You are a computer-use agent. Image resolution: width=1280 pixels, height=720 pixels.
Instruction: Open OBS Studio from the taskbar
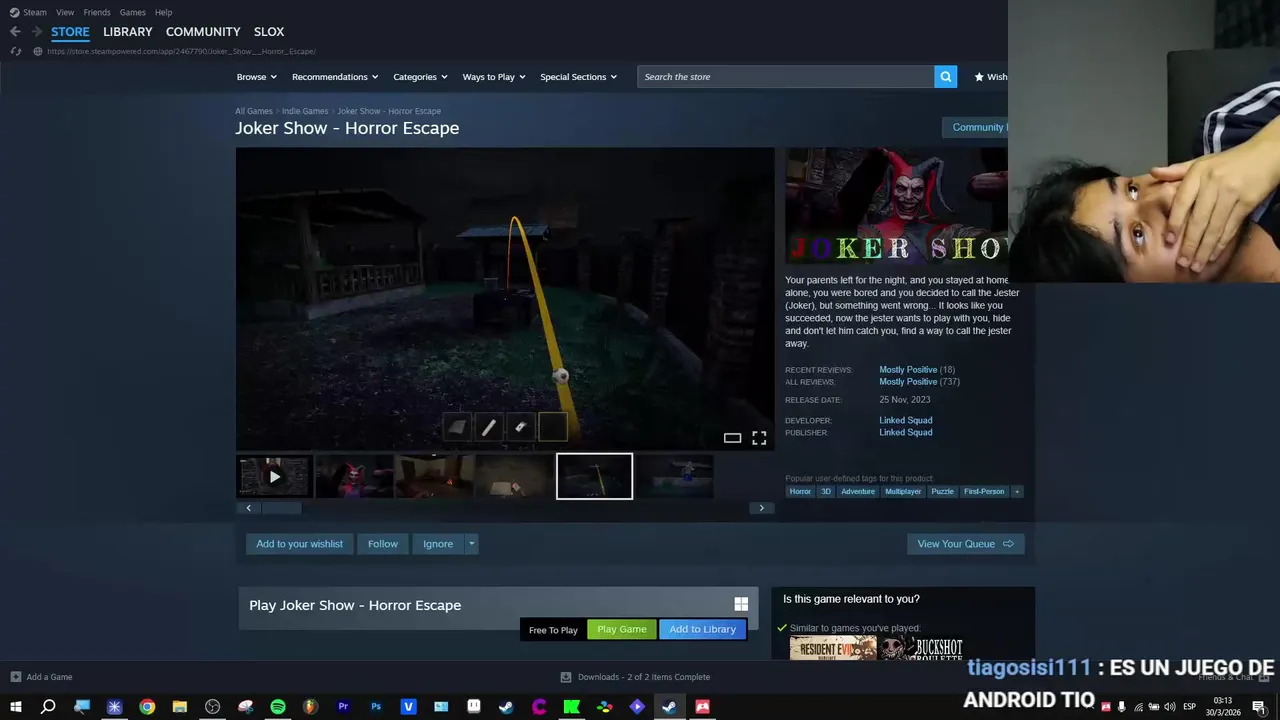(x=213, y=707)
